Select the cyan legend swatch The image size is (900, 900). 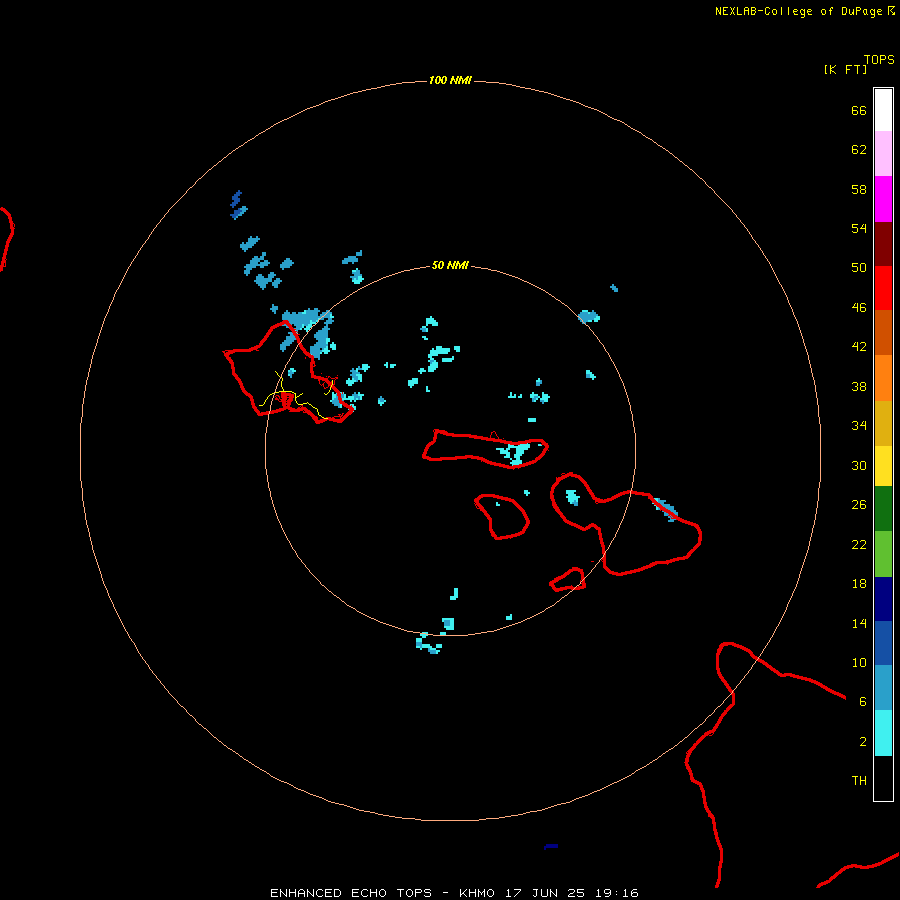click(883, 733)
